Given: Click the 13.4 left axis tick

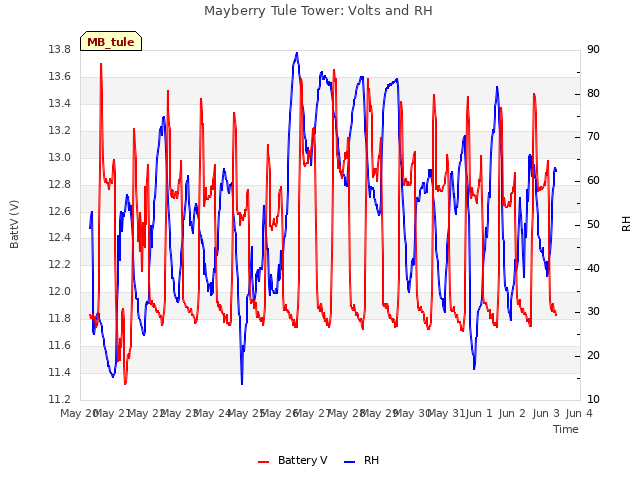Looking at the screenshot, I should point(60,104).
